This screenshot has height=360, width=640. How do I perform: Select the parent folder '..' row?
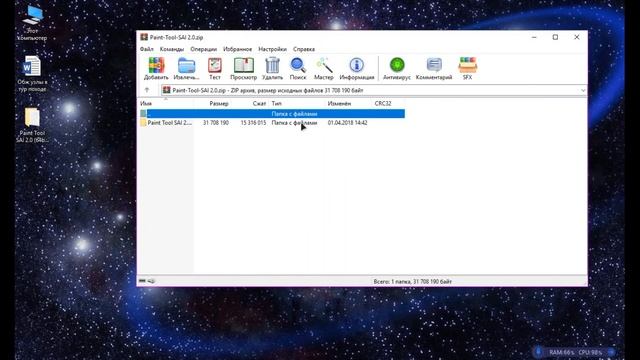[272, 113]
